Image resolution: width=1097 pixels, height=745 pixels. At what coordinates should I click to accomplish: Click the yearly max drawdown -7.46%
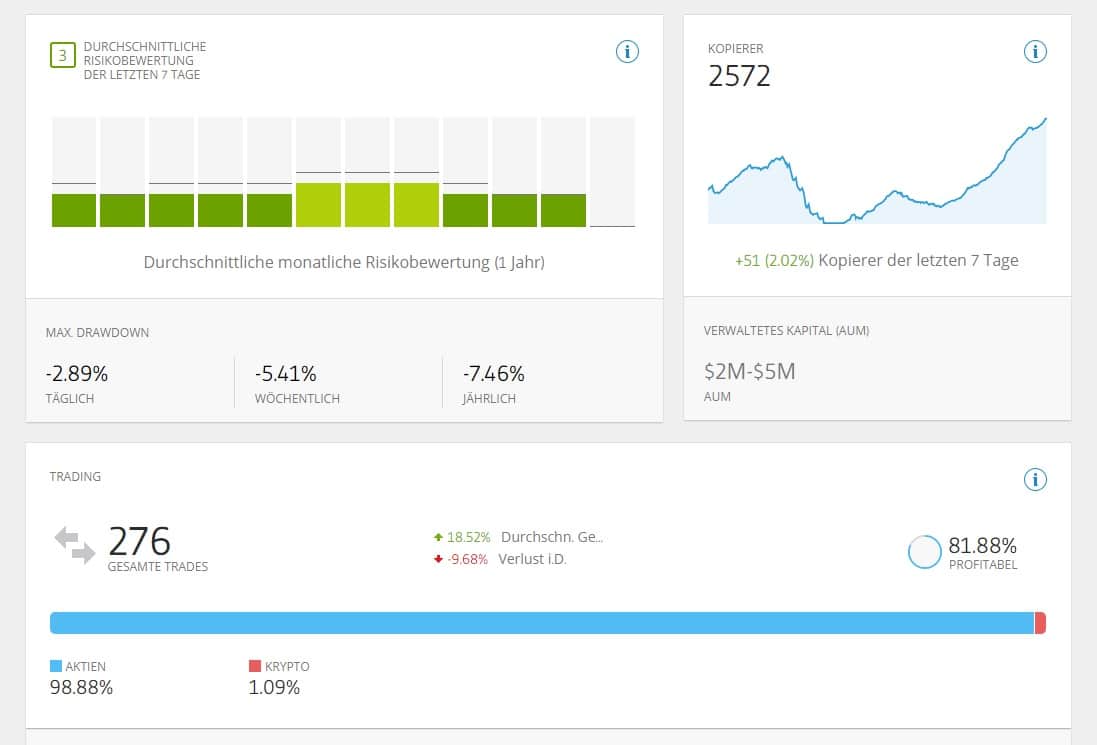[x=493, y=374]
